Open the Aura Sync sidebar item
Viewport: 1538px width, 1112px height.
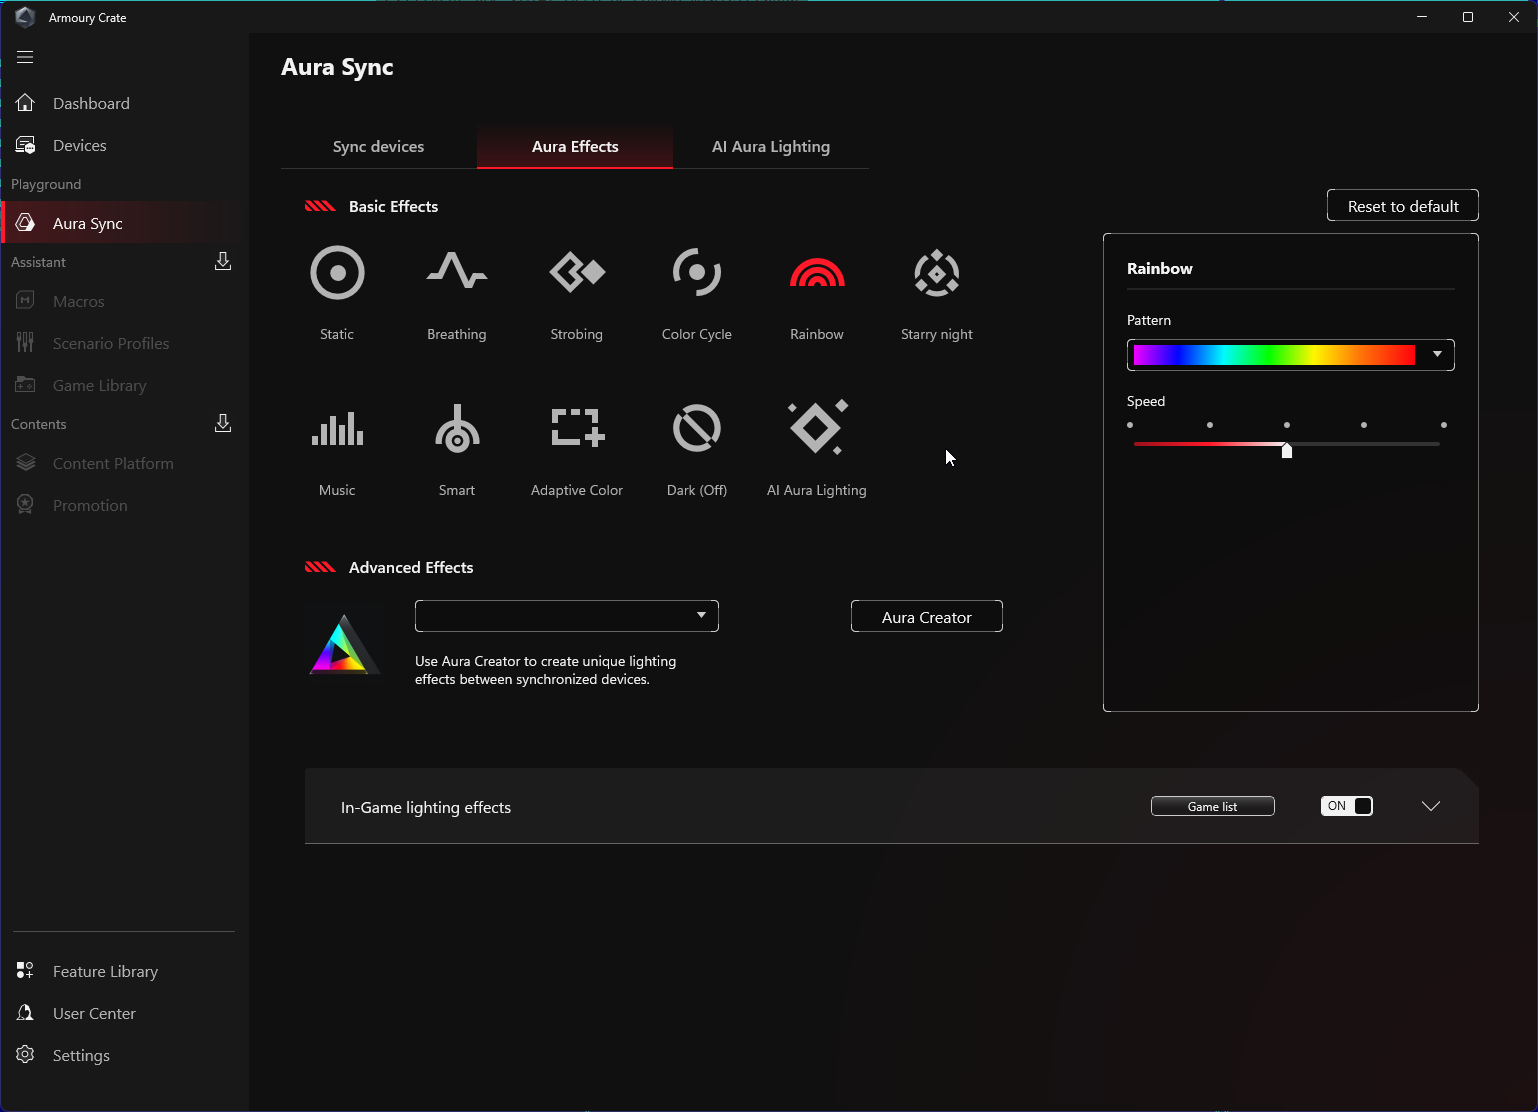124,223
